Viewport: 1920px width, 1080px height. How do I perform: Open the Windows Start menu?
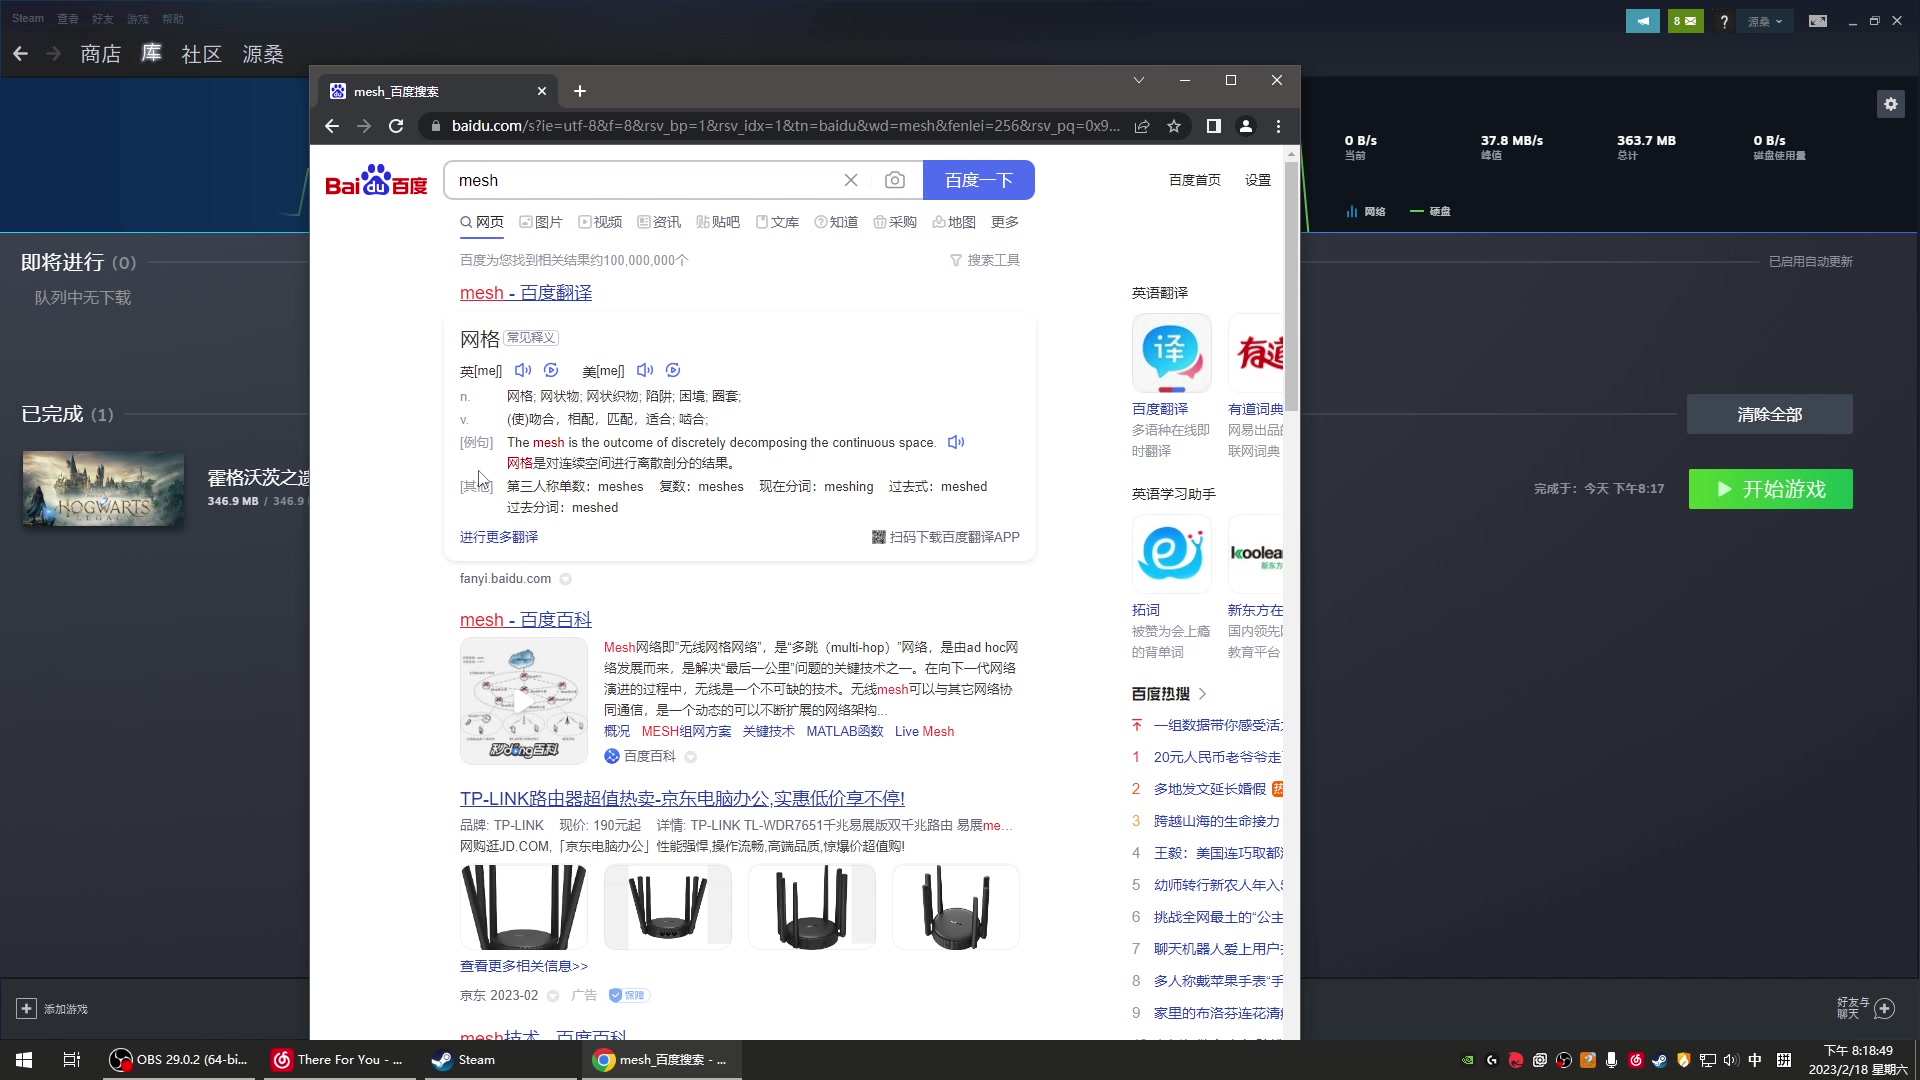(24, 1060)
